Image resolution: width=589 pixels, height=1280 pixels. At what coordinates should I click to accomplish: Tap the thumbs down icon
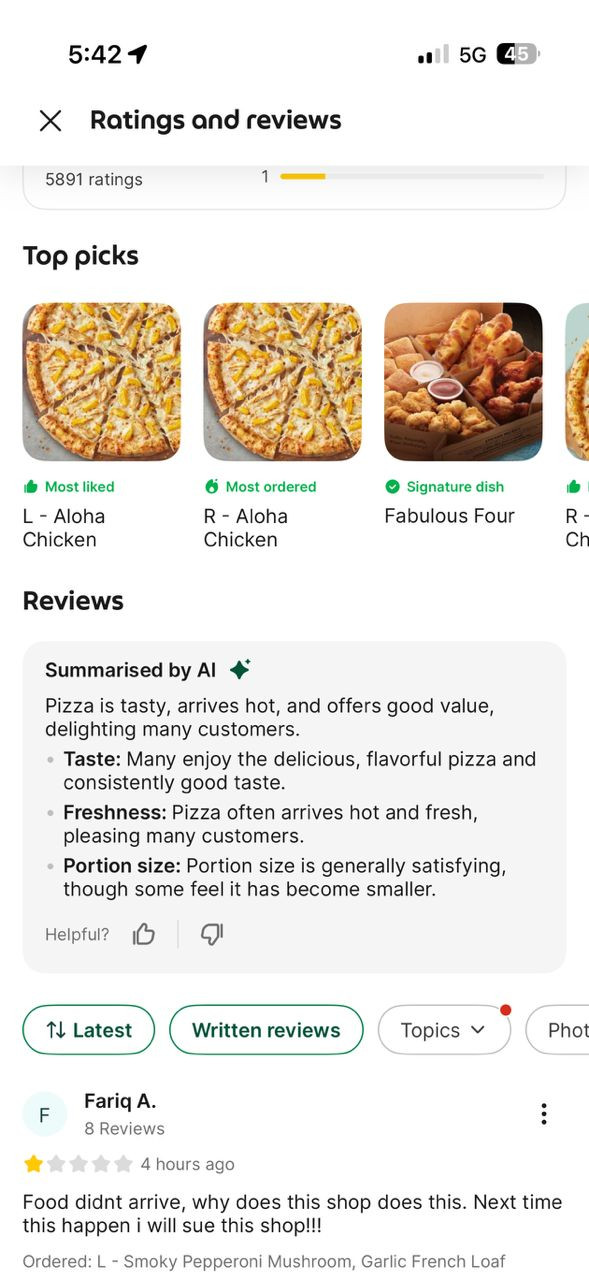pos(212,934)
